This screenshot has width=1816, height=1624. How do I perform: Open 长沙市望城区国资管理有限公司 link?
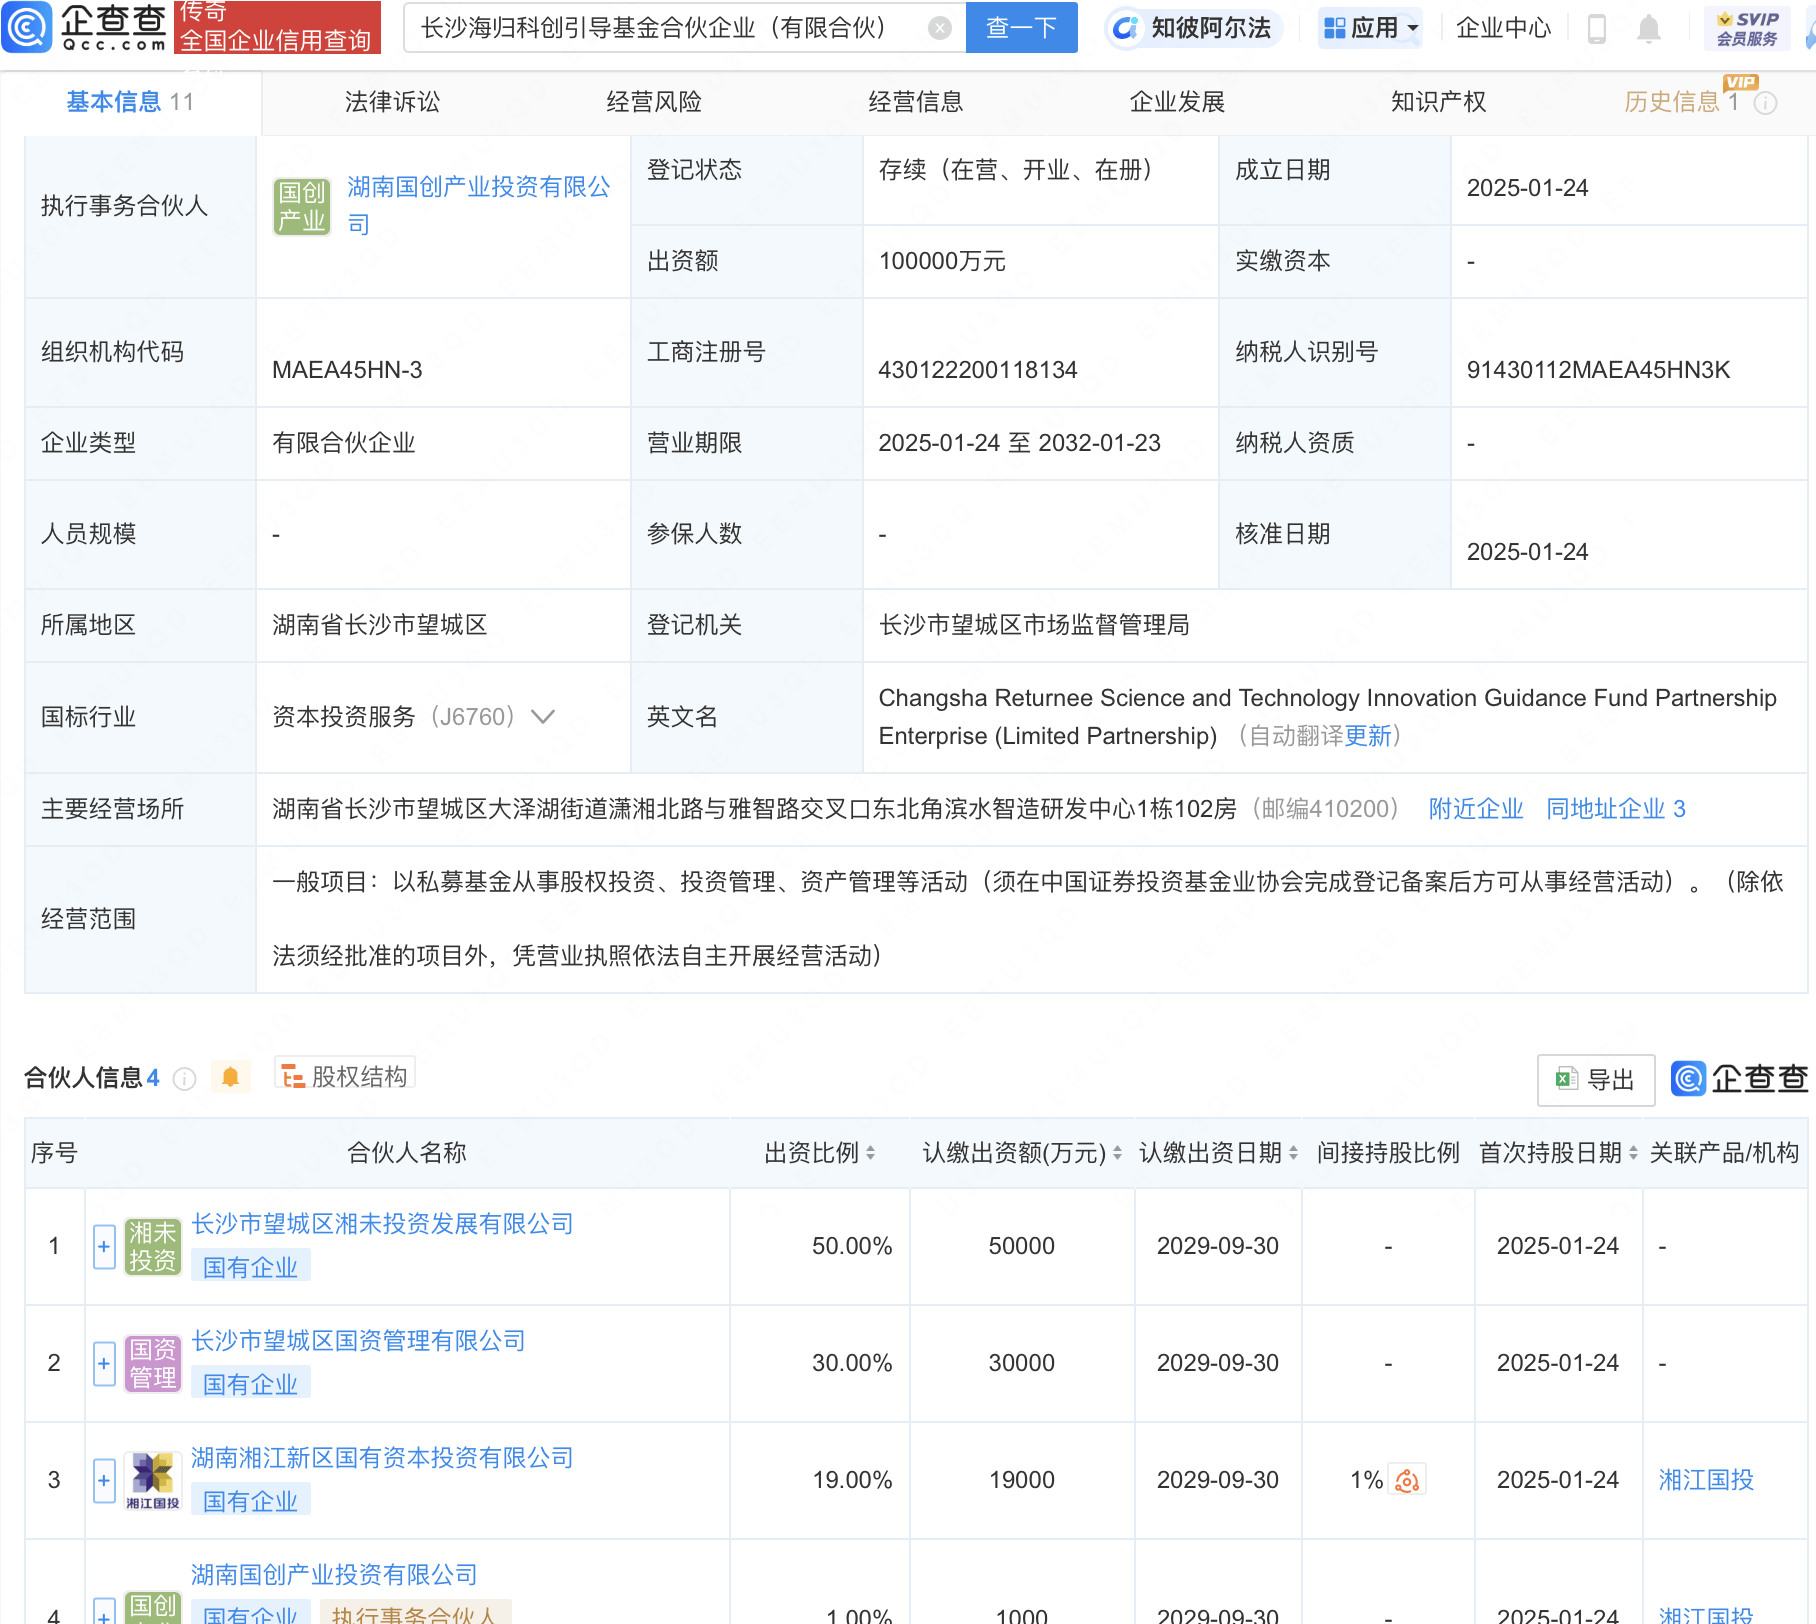pyautogui.click(x=358, y=1341)
